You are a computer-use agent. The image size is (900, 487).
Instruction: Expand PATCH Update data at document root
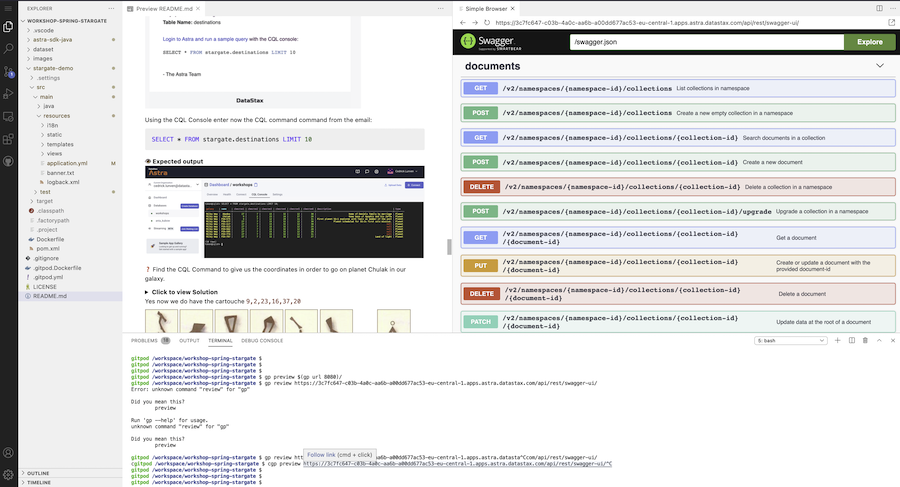(678, 321)
